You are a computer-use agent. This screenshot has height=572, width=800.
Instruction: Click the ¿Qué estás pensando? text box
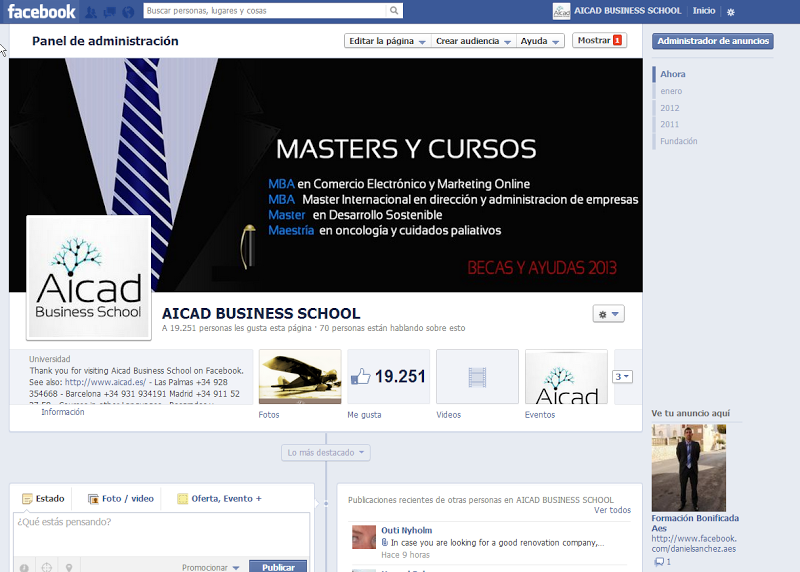161,534
